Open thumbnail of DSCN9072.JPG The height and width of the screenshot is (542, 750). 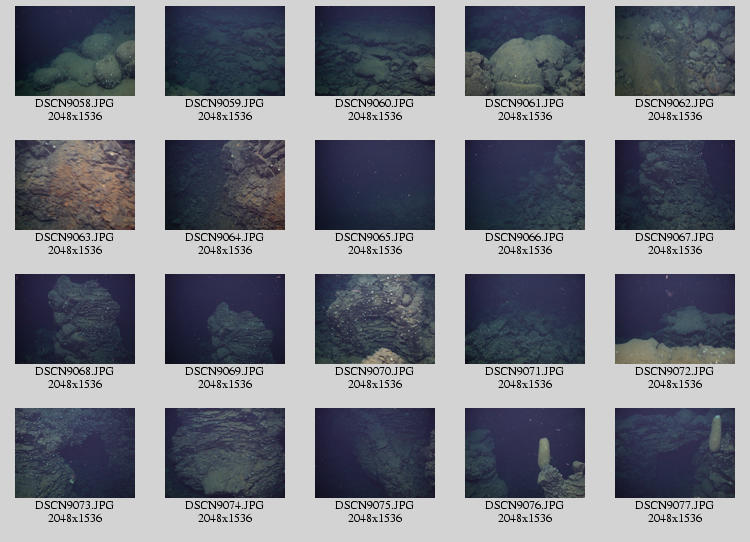point(675,319)
